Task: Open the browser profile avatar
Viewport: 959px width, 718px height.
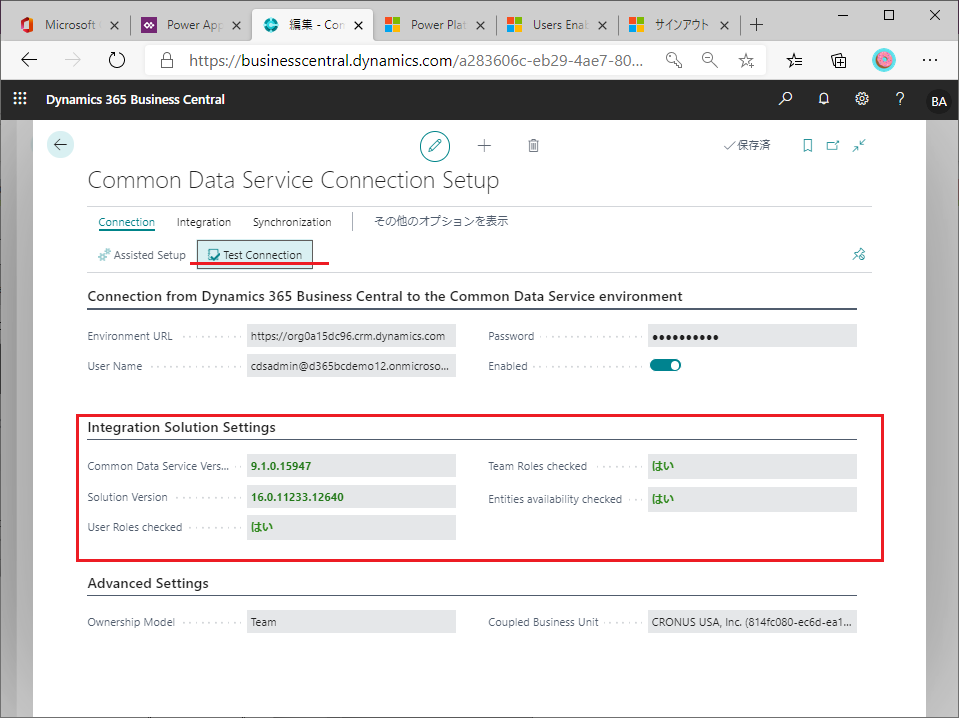Action: pyautogui.click(x=884, y=60)
